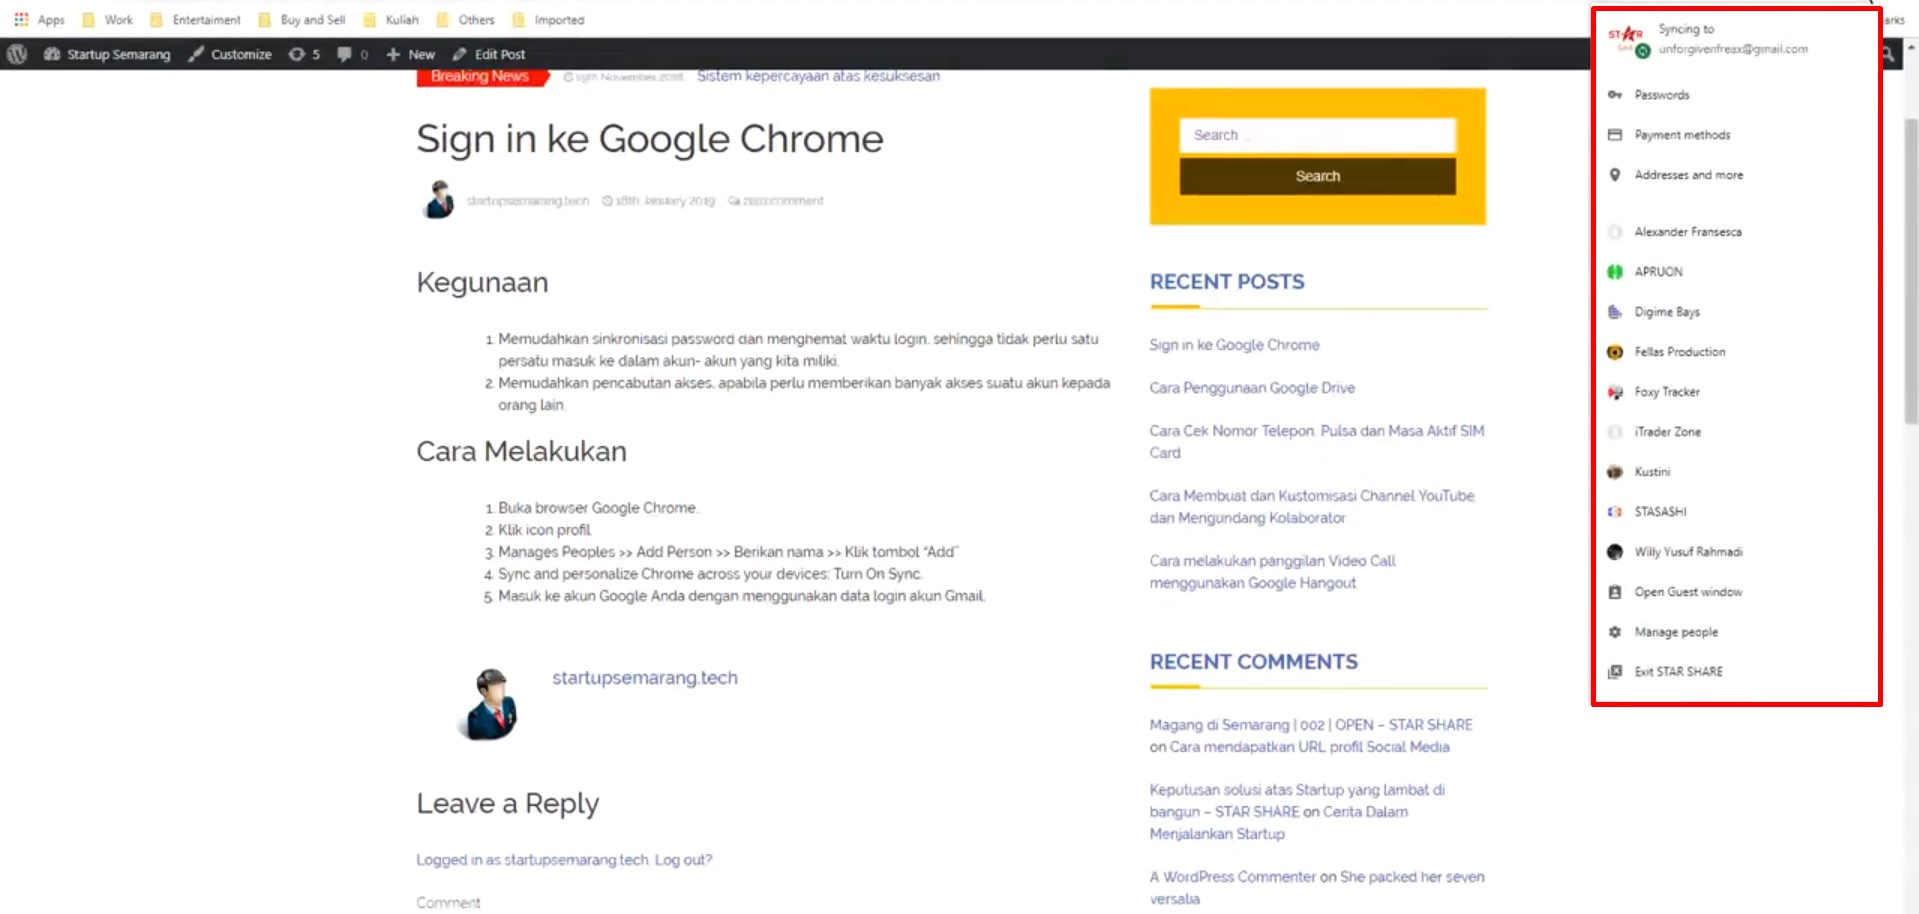Click the startupsemarang.tech author name link
Viewport: 1919px width, 914px height.
click(645, 678)
